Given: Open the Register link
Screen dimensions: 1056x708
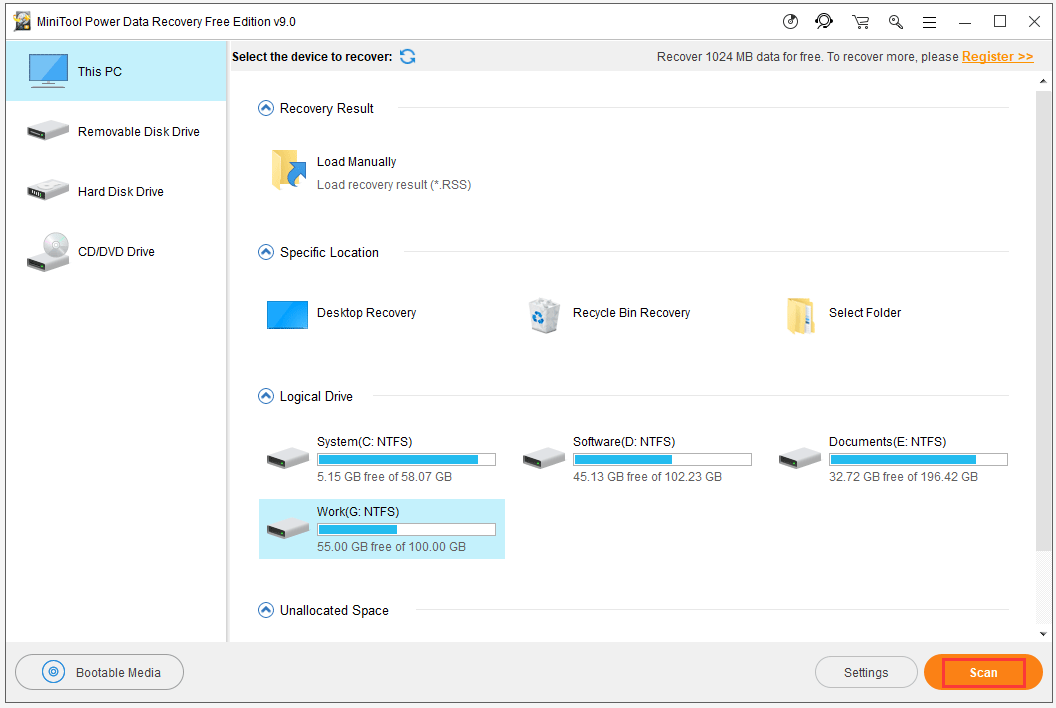Looking at the screenshot, I should [x=997, y=57].
